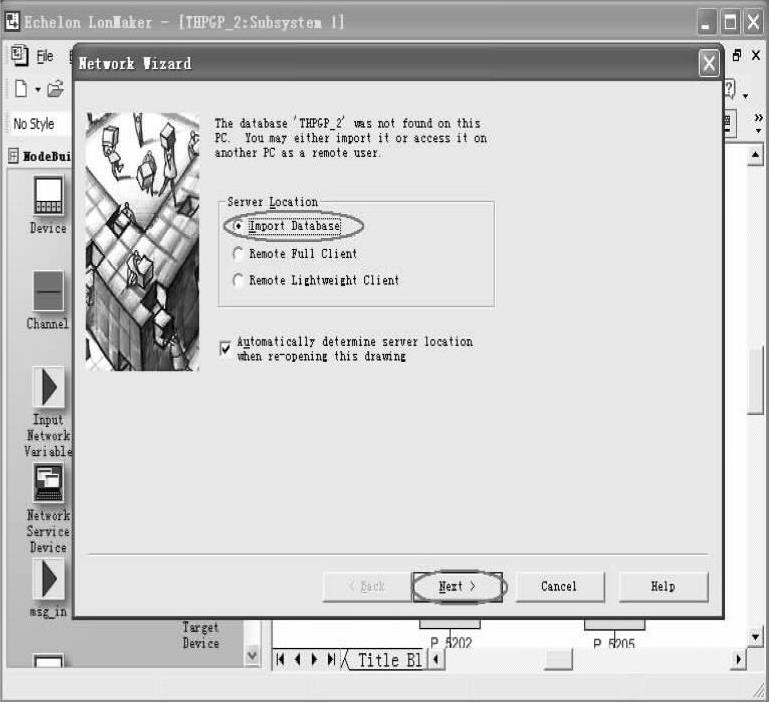The width and height of the screenshot is (769, 702).
Task: Toggle Automatically determine server location checkbox
Action: click(225, 348)
